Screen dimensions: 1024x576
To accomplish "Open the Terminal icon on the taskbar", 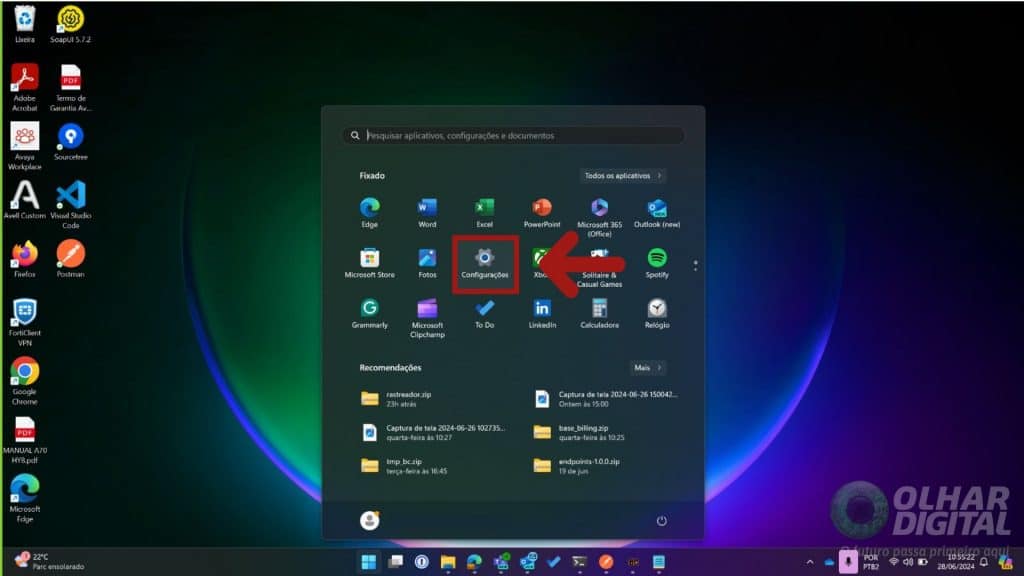I will click(579, 562).
